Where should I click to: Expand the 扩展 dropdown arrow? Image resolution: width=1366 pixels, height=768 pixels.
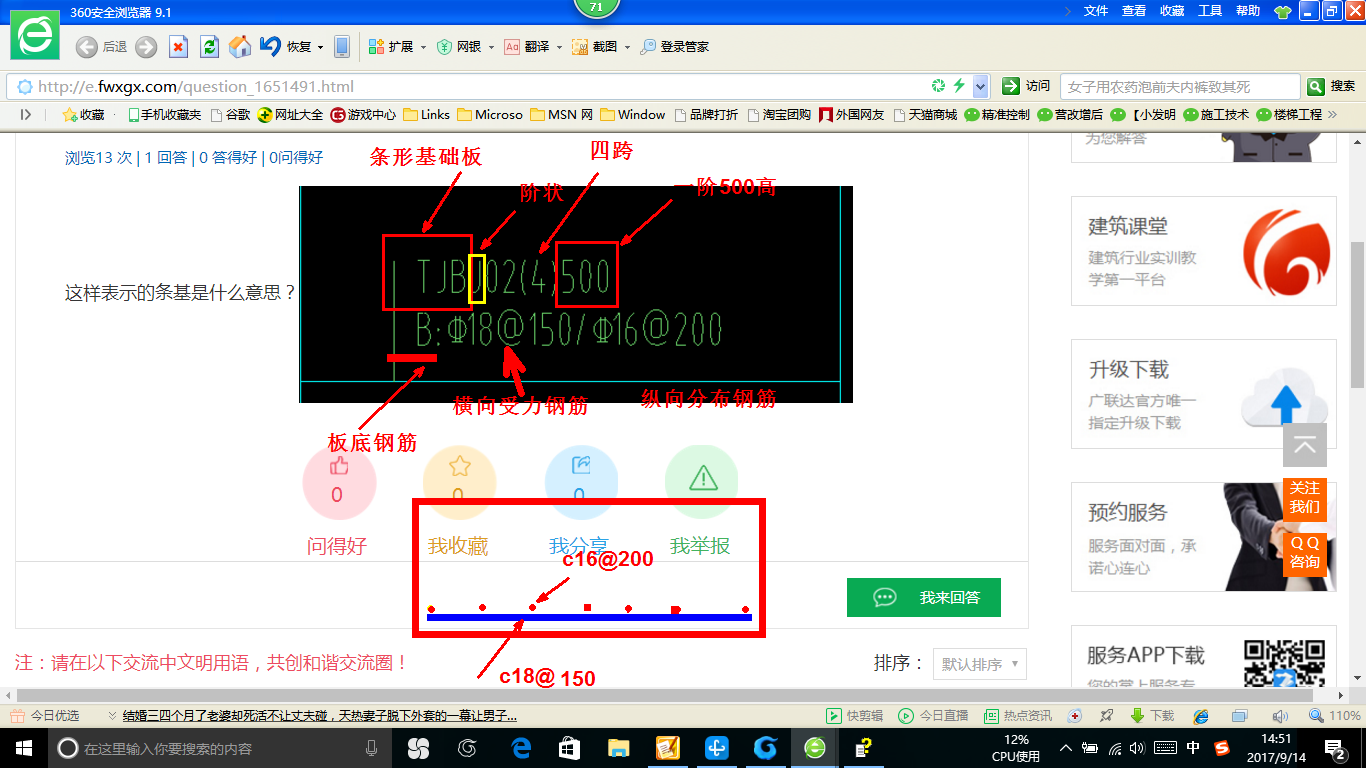pyautogui.click(x=423, y=47)
